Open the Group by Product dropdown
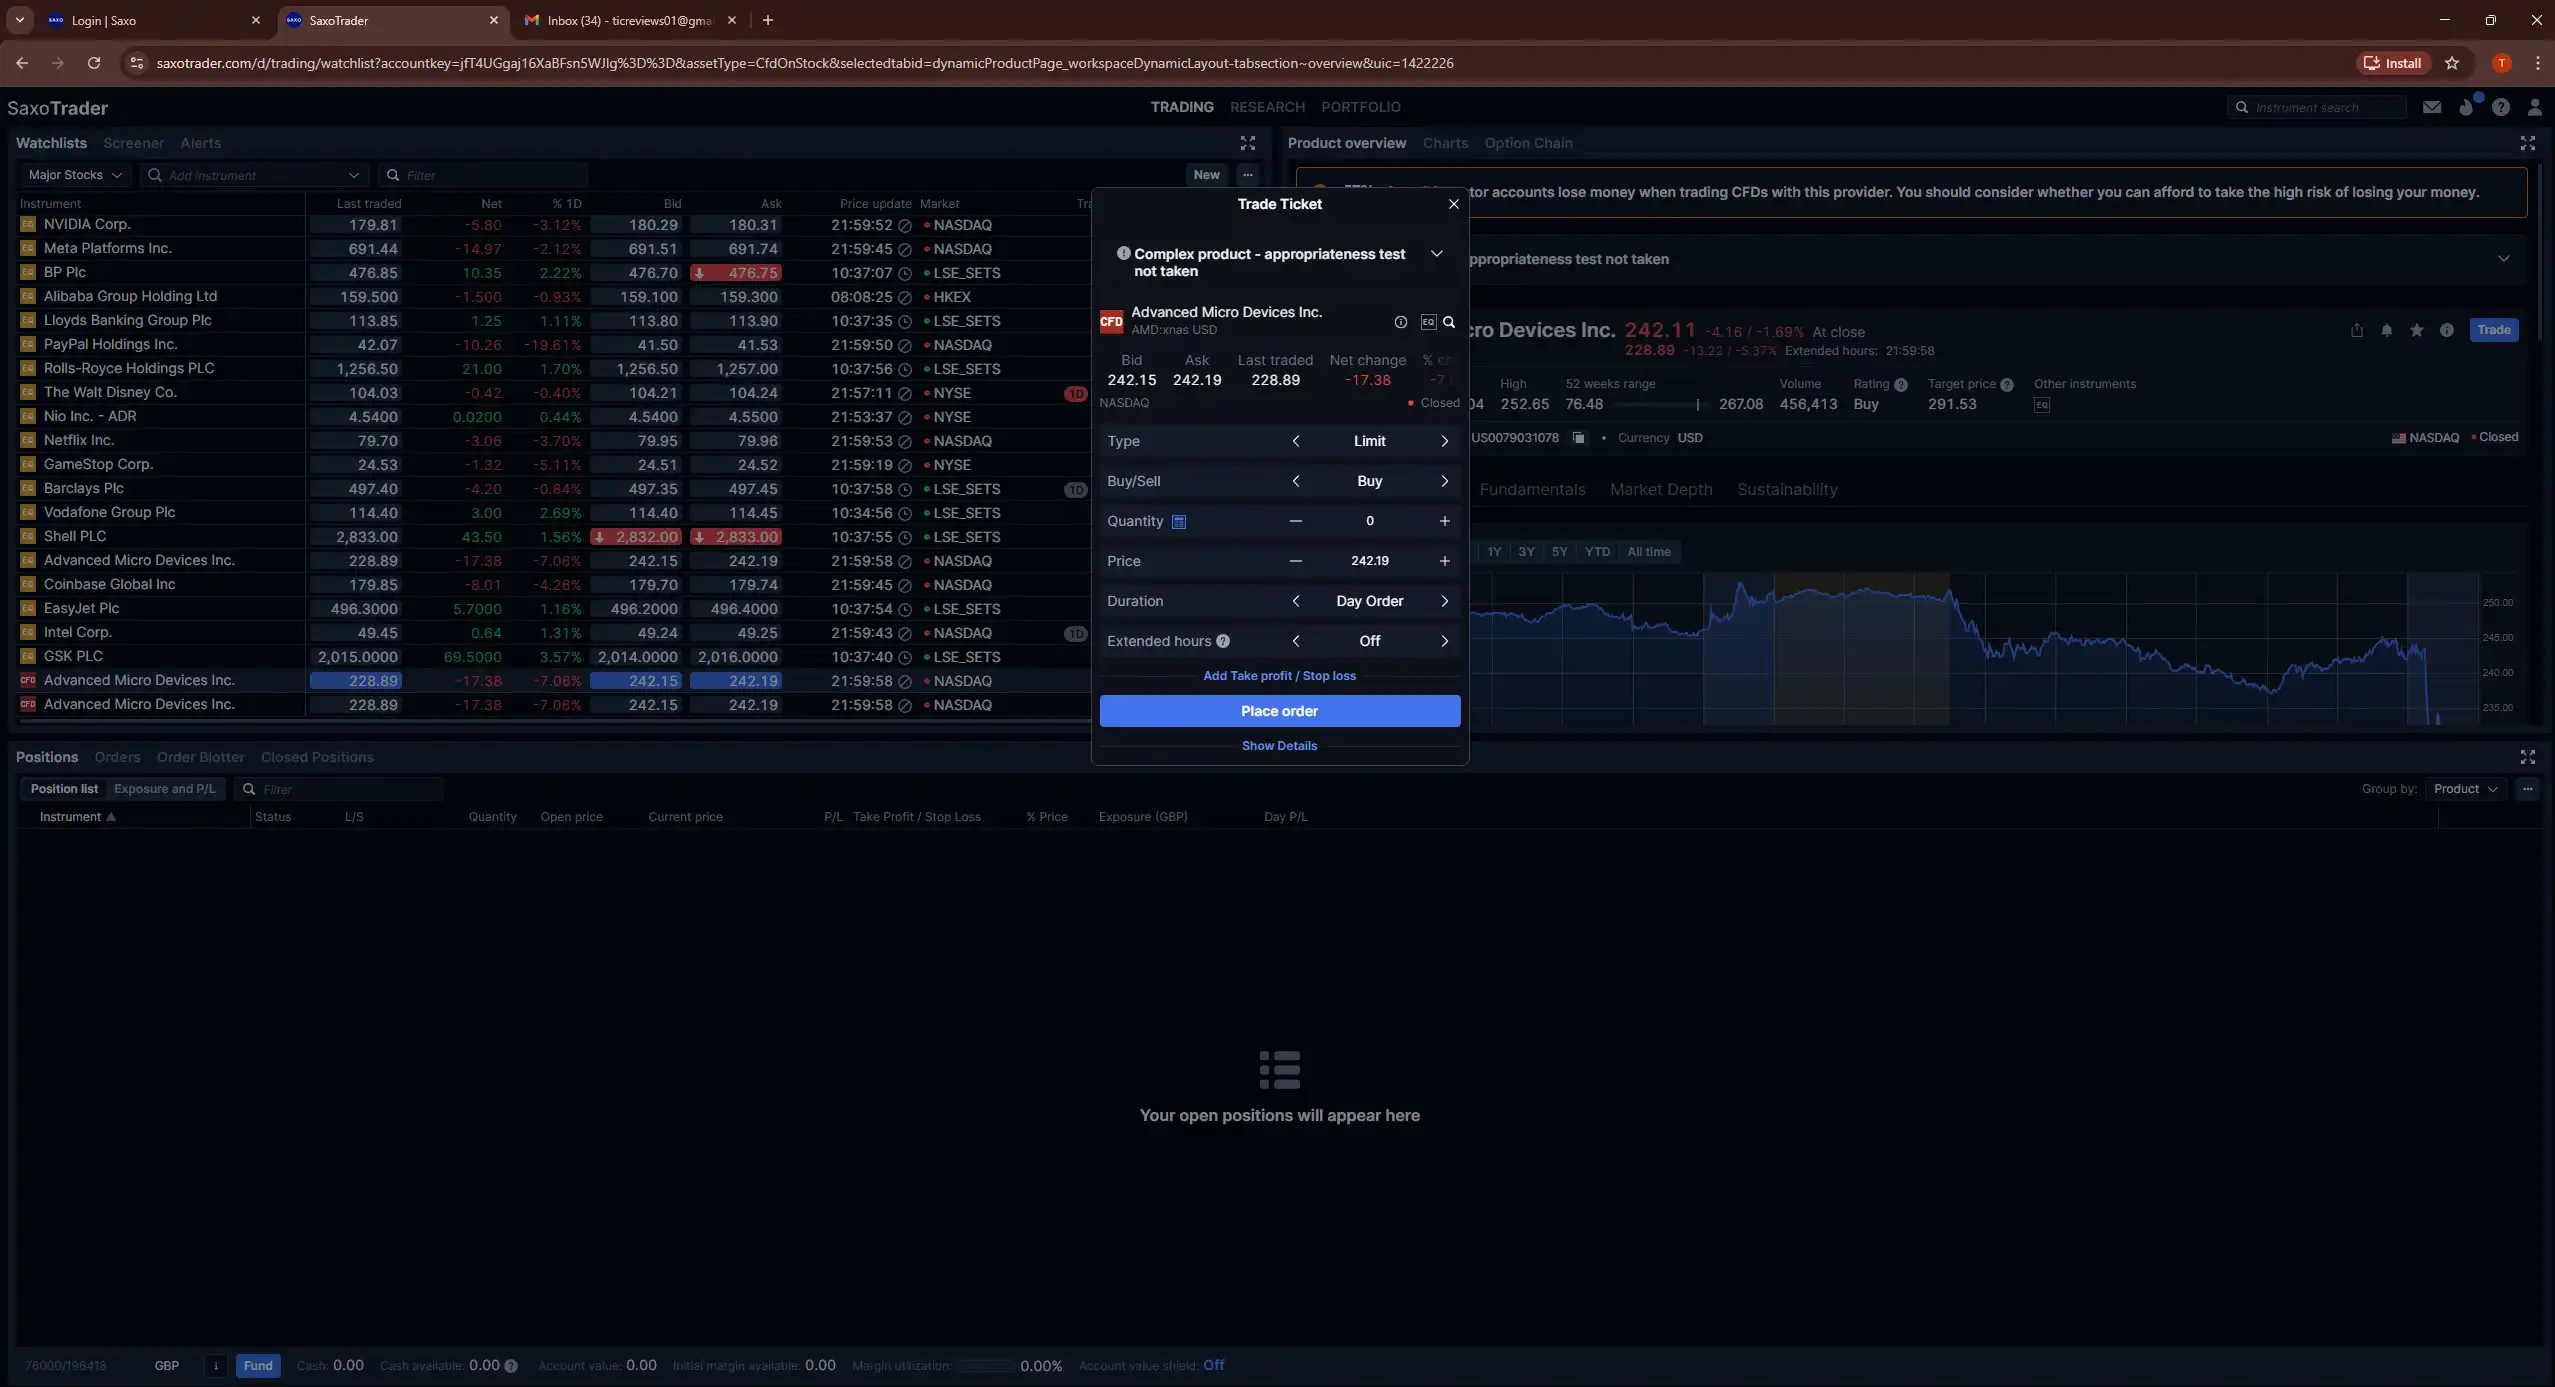 click(x=2465, y=789)
